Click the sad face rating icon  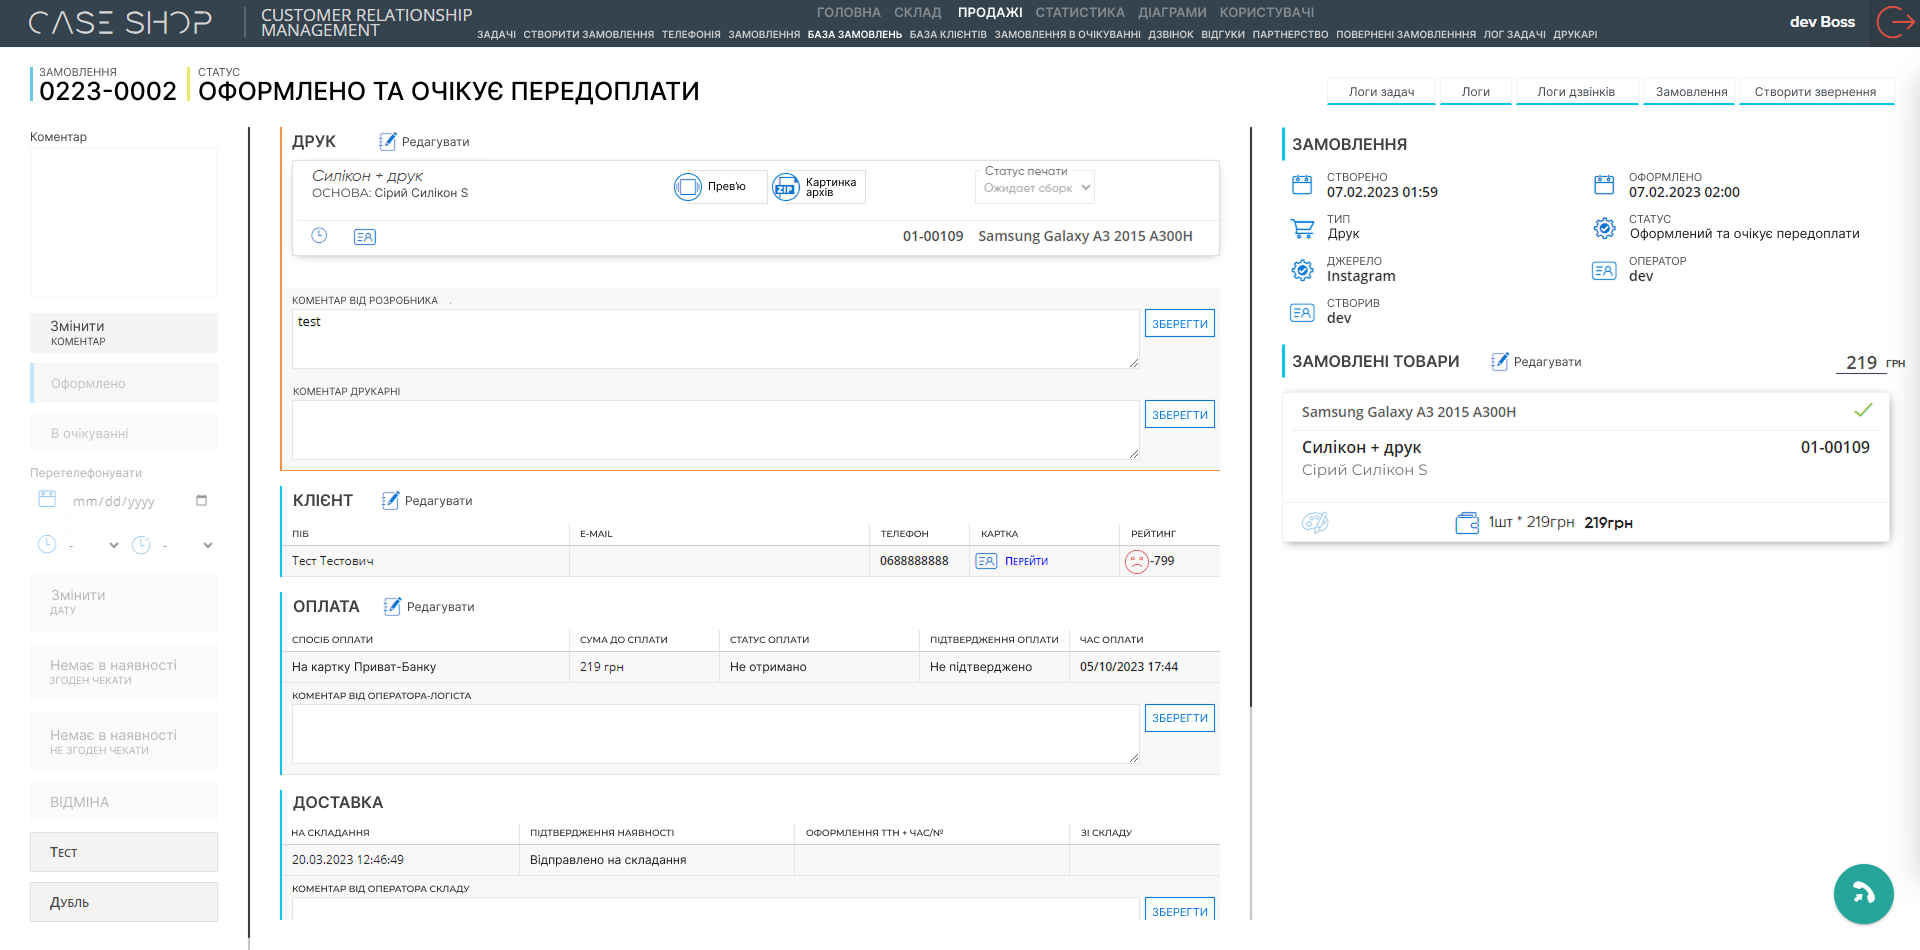(x=1137, y=561)
